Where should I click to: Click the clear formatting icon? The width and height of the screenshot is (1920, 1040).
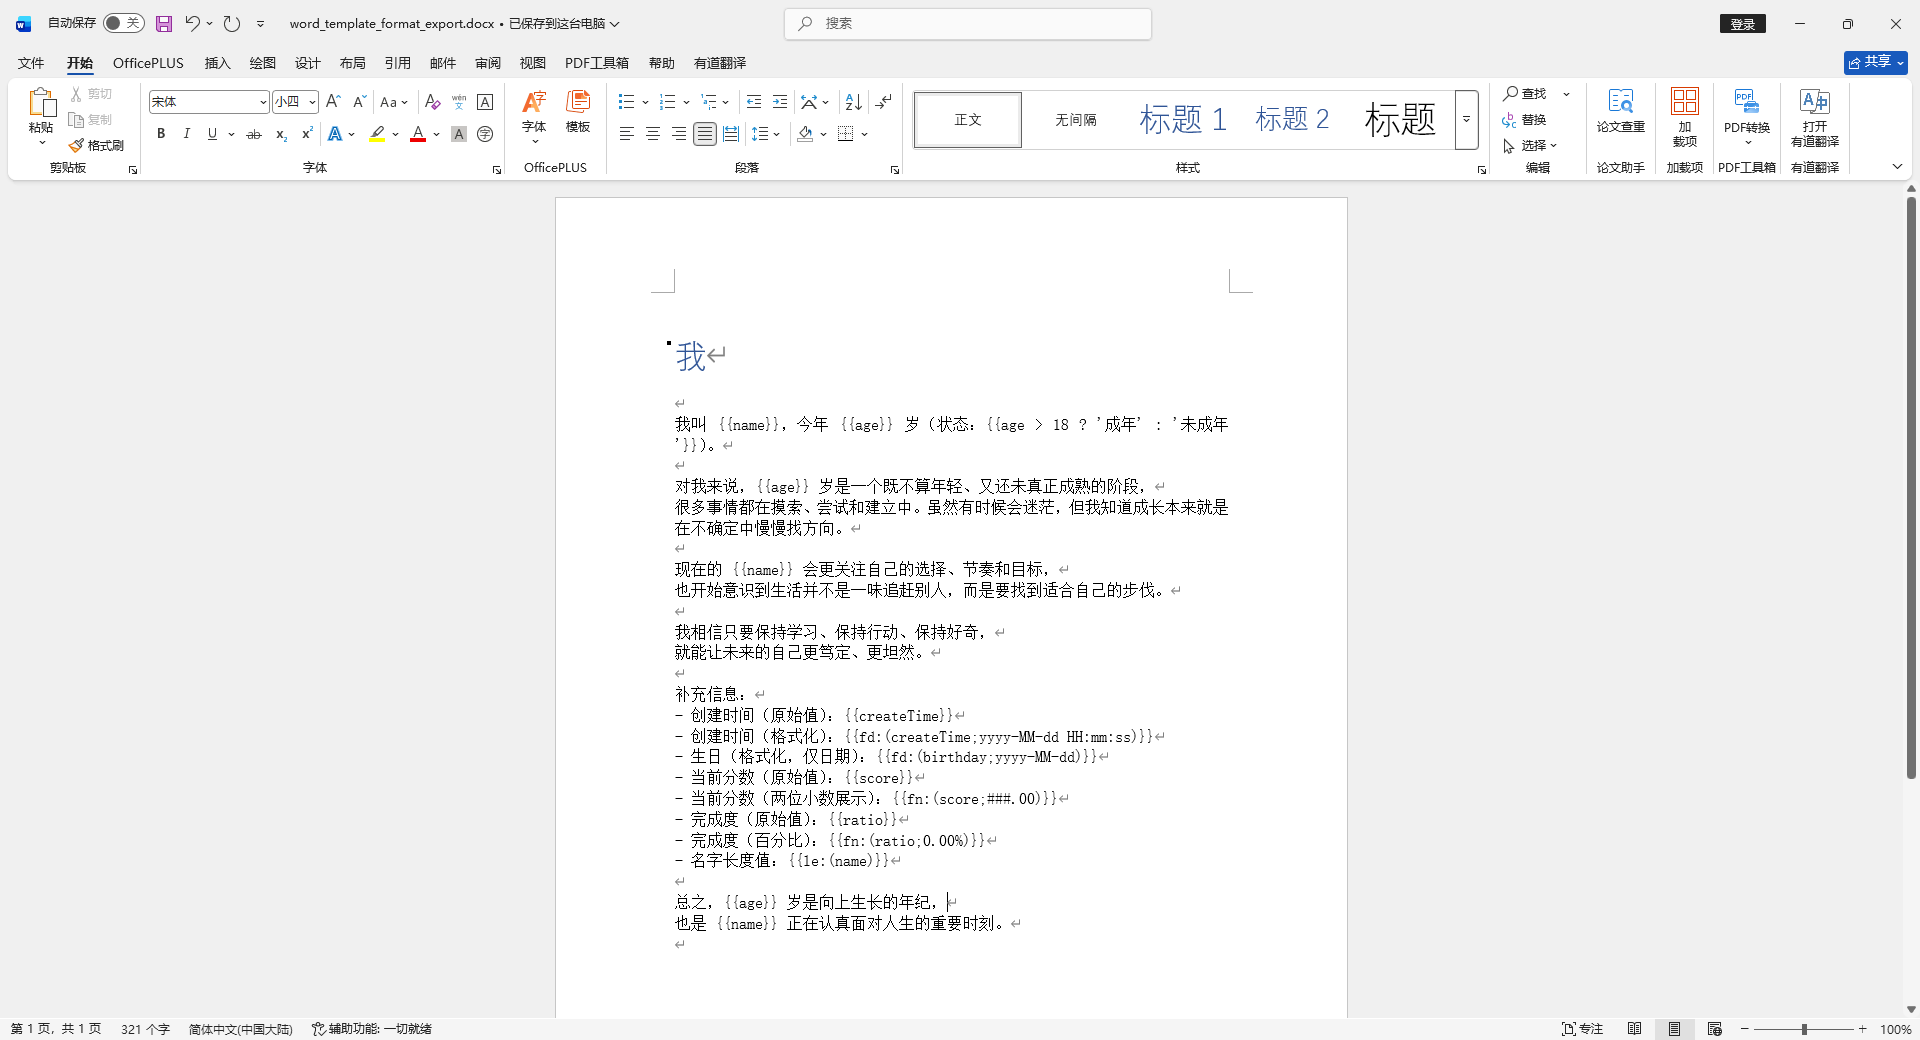click(x=432, y=102)
